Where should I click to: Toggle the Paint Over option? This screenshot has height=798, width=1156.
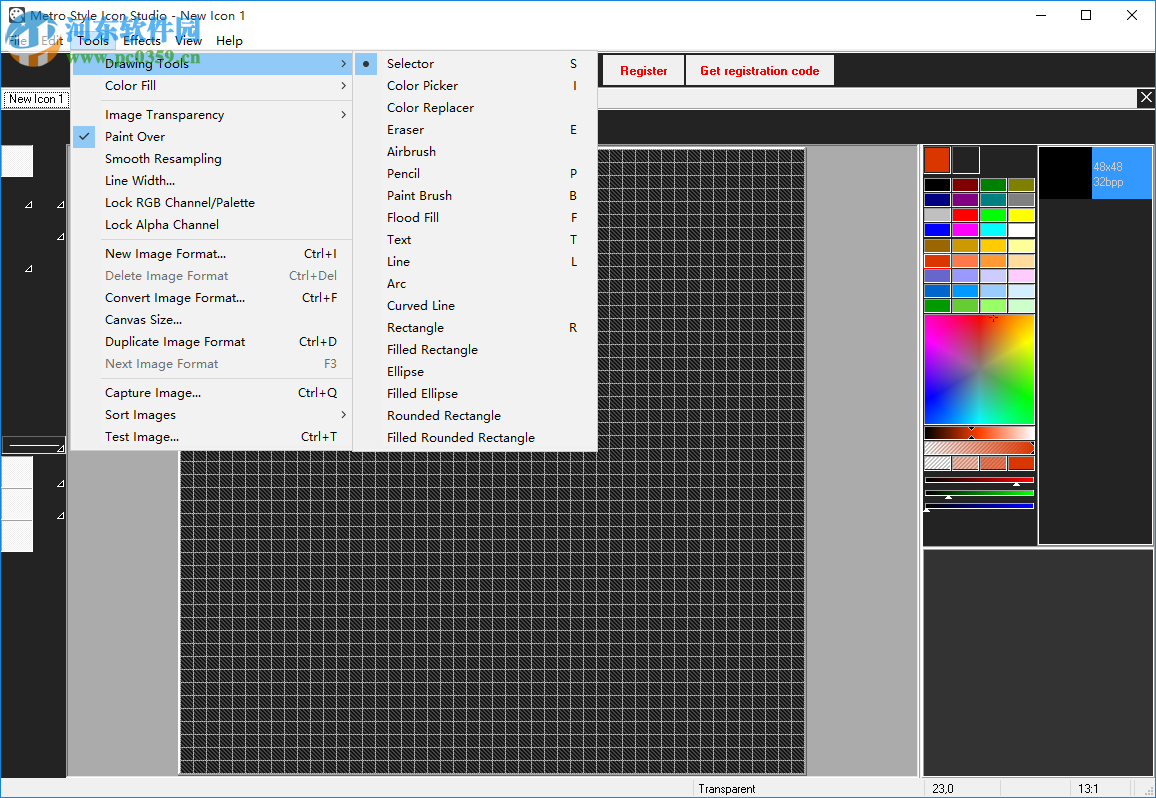click(x=135, y=137)
